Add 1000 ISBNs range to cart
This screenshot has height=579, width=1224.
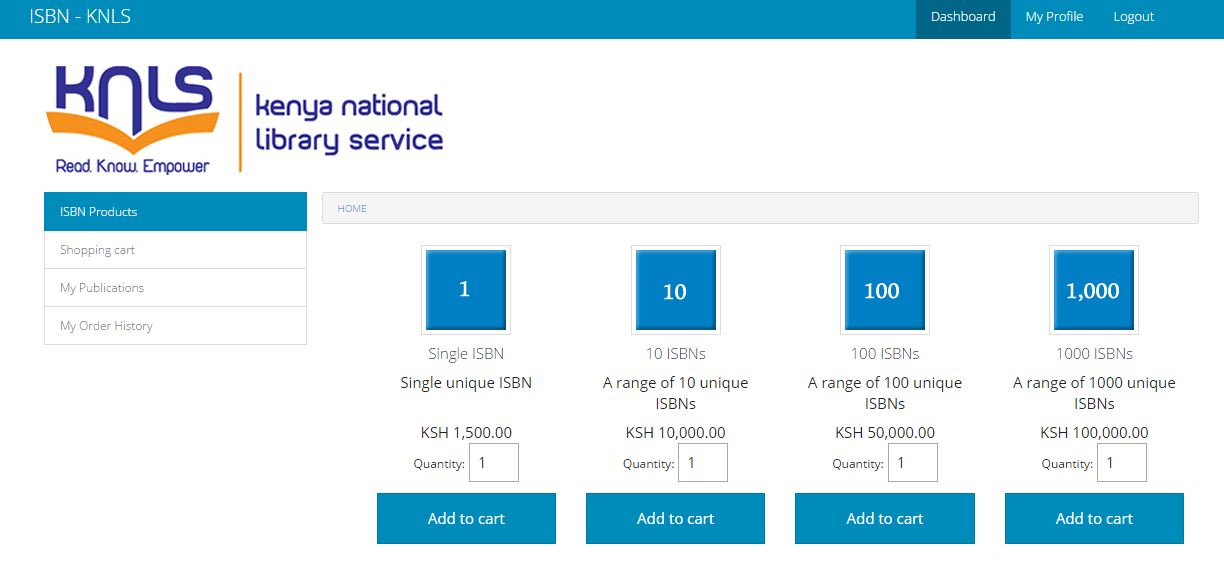point(1094,518)
